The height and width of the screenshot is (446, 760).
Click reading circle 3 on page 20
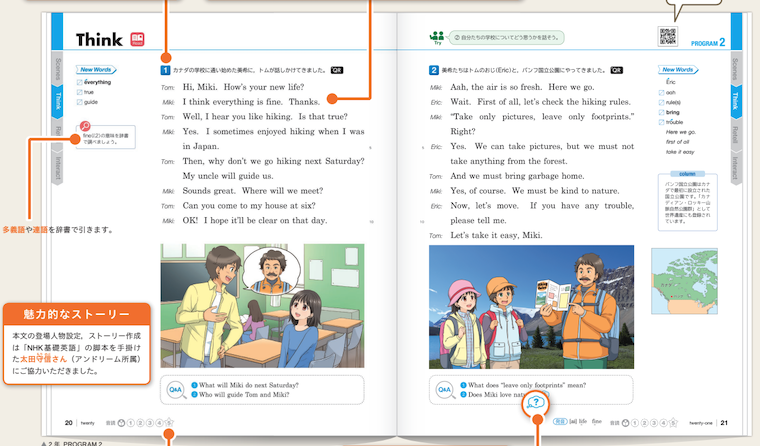click(x=150, y=423)
